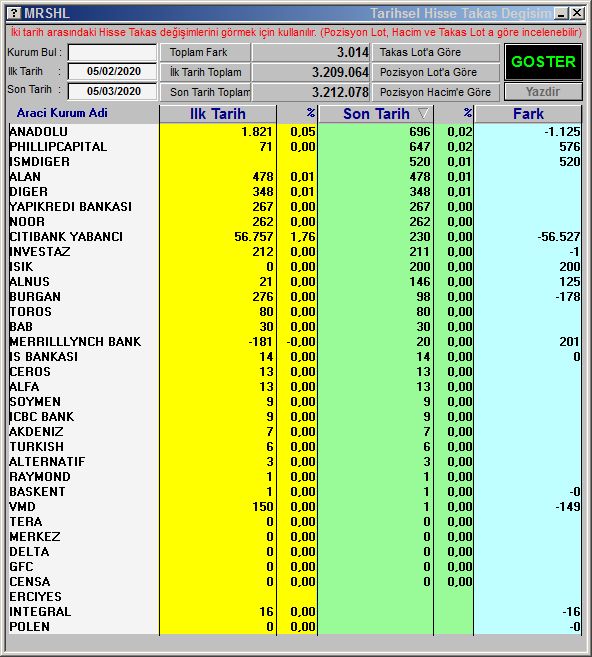This screenshot has height=657, width=592.
Task: Select the MERRILLLYNCH BANK row
Action: point(295,342)
